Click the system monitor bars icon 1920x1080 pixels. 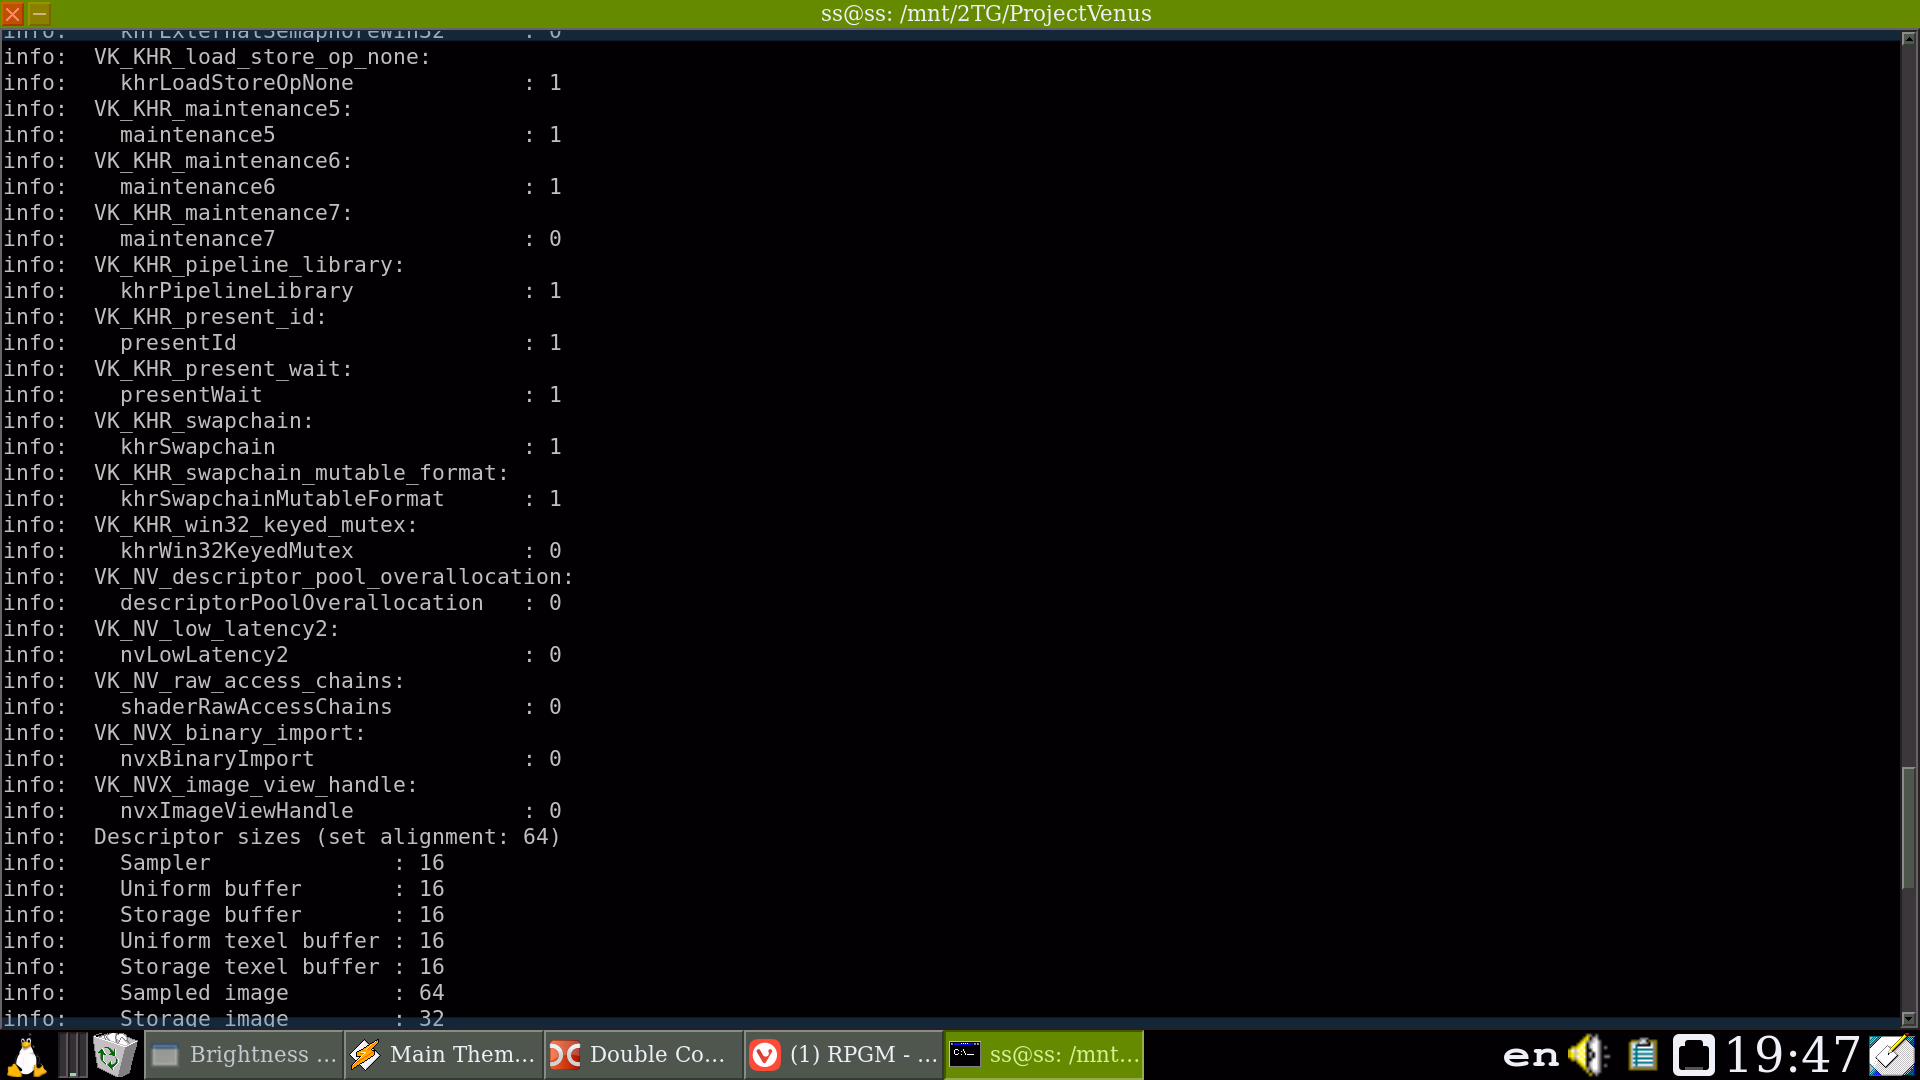(71, 1055)
